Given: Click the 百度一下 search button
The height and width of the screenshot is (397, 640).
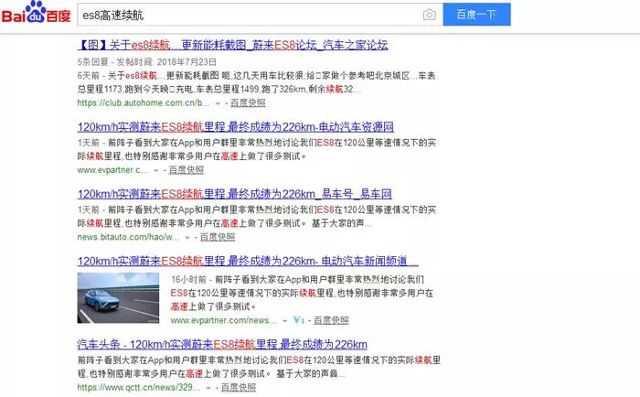Looking at the screenshot, I should pos(476,14).
